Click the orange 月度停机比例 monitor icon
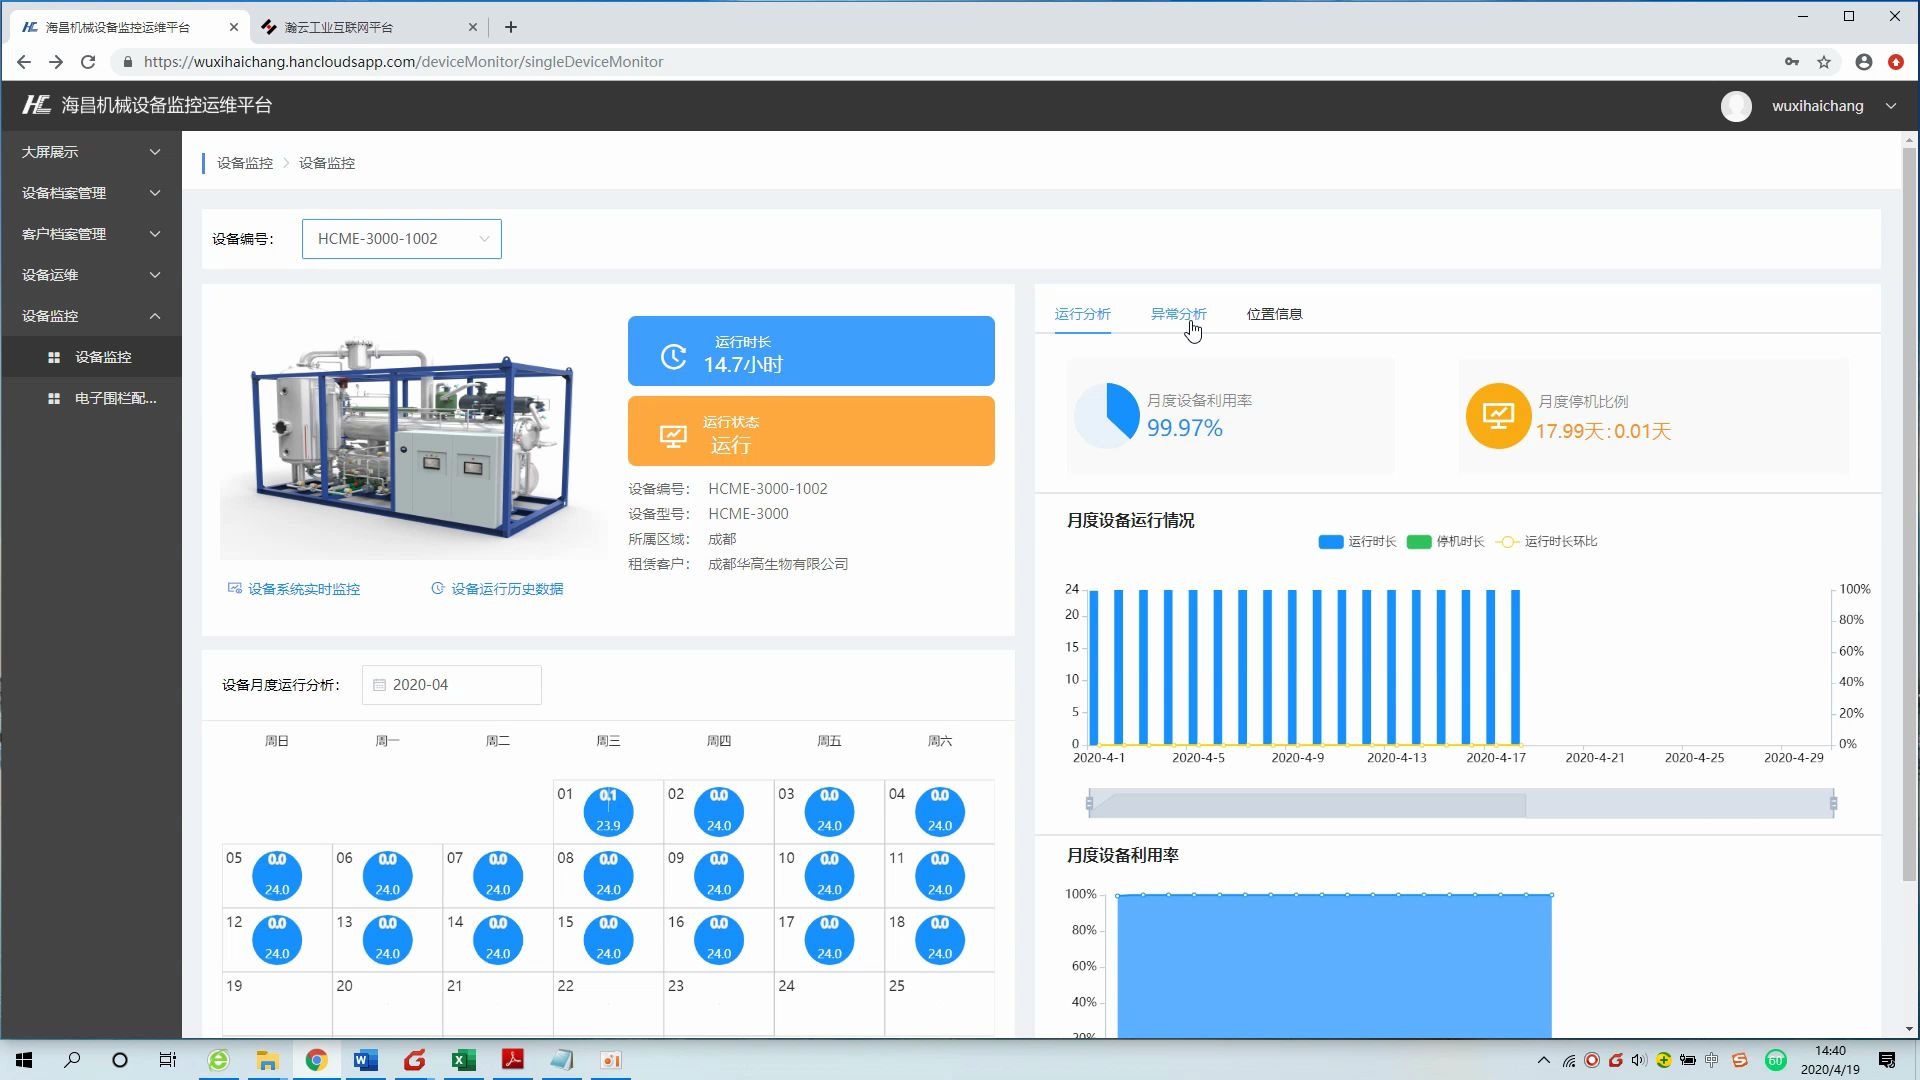Image resolution: width=1920 pixels, height=1080 pixels. pyautogui.click(x=1498, y=415)
